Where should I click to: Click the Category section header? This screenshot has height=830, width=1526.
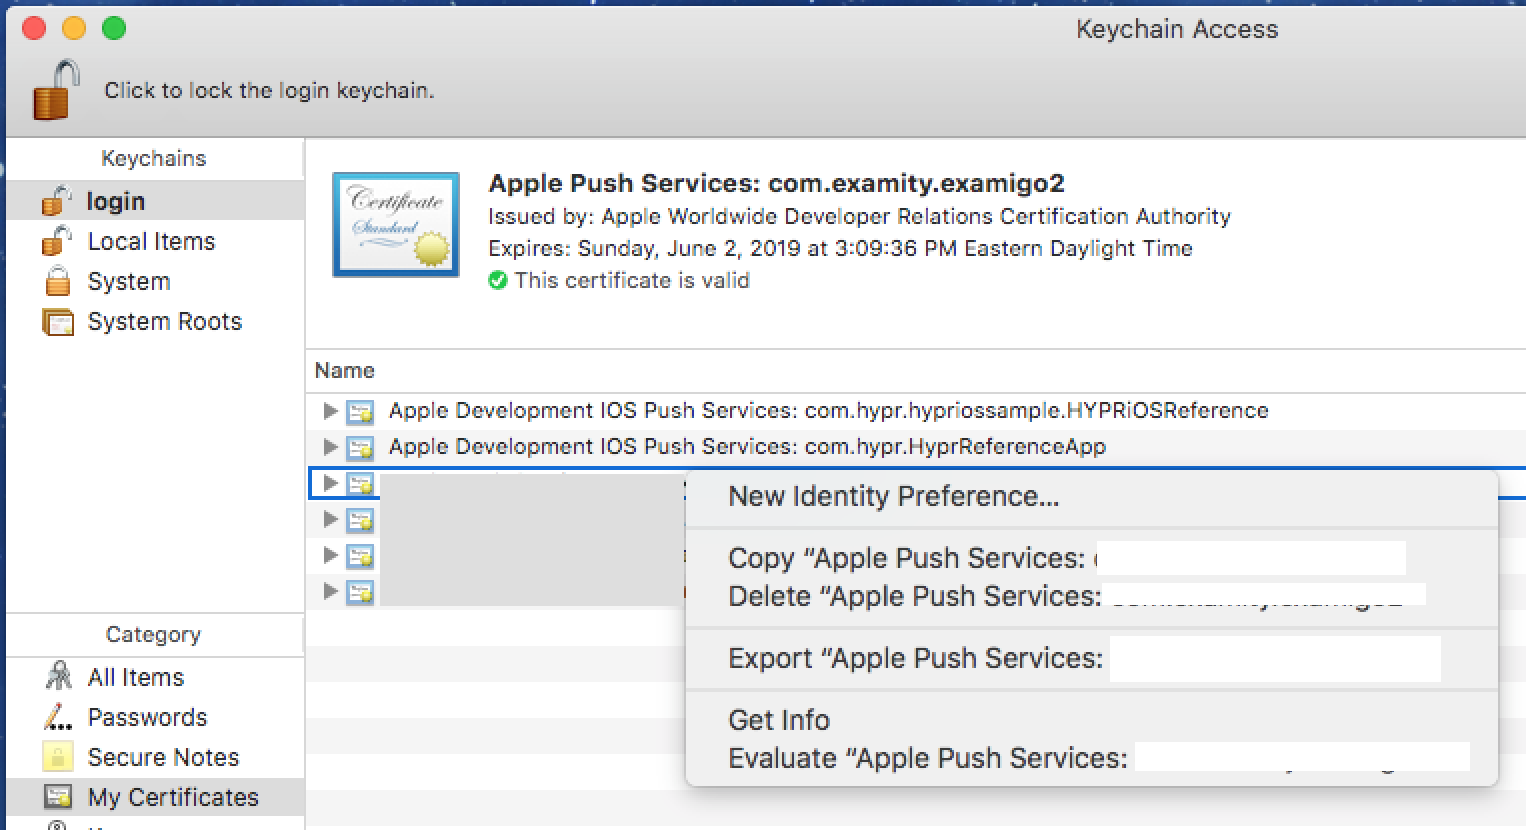153,634
